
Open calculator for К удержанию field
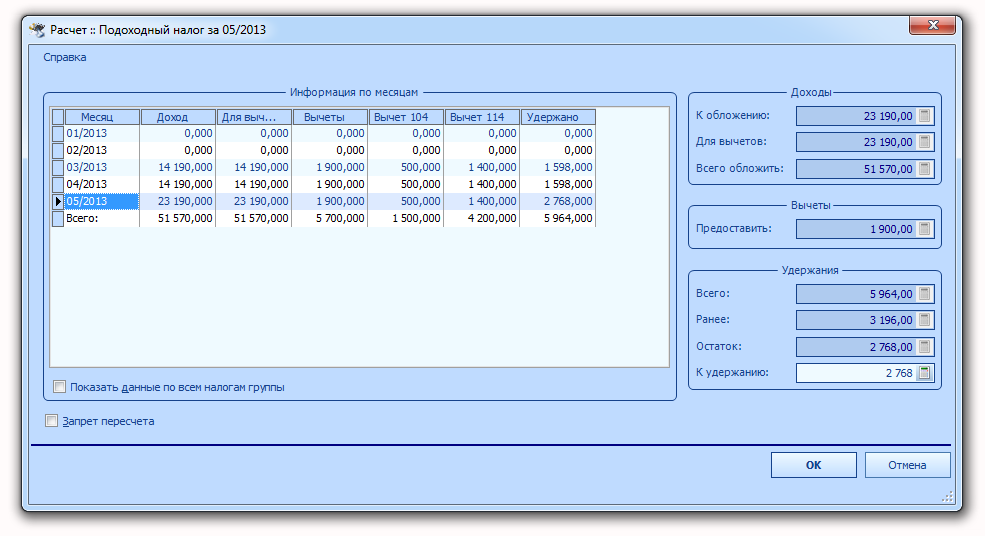(924, 373)
